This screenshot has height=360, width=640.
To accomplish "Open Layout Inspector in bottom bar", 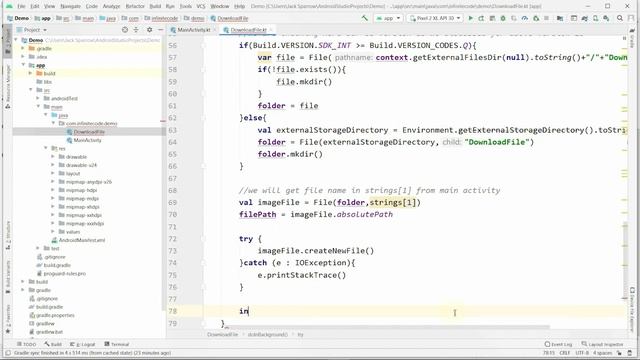I will [602, 344].
